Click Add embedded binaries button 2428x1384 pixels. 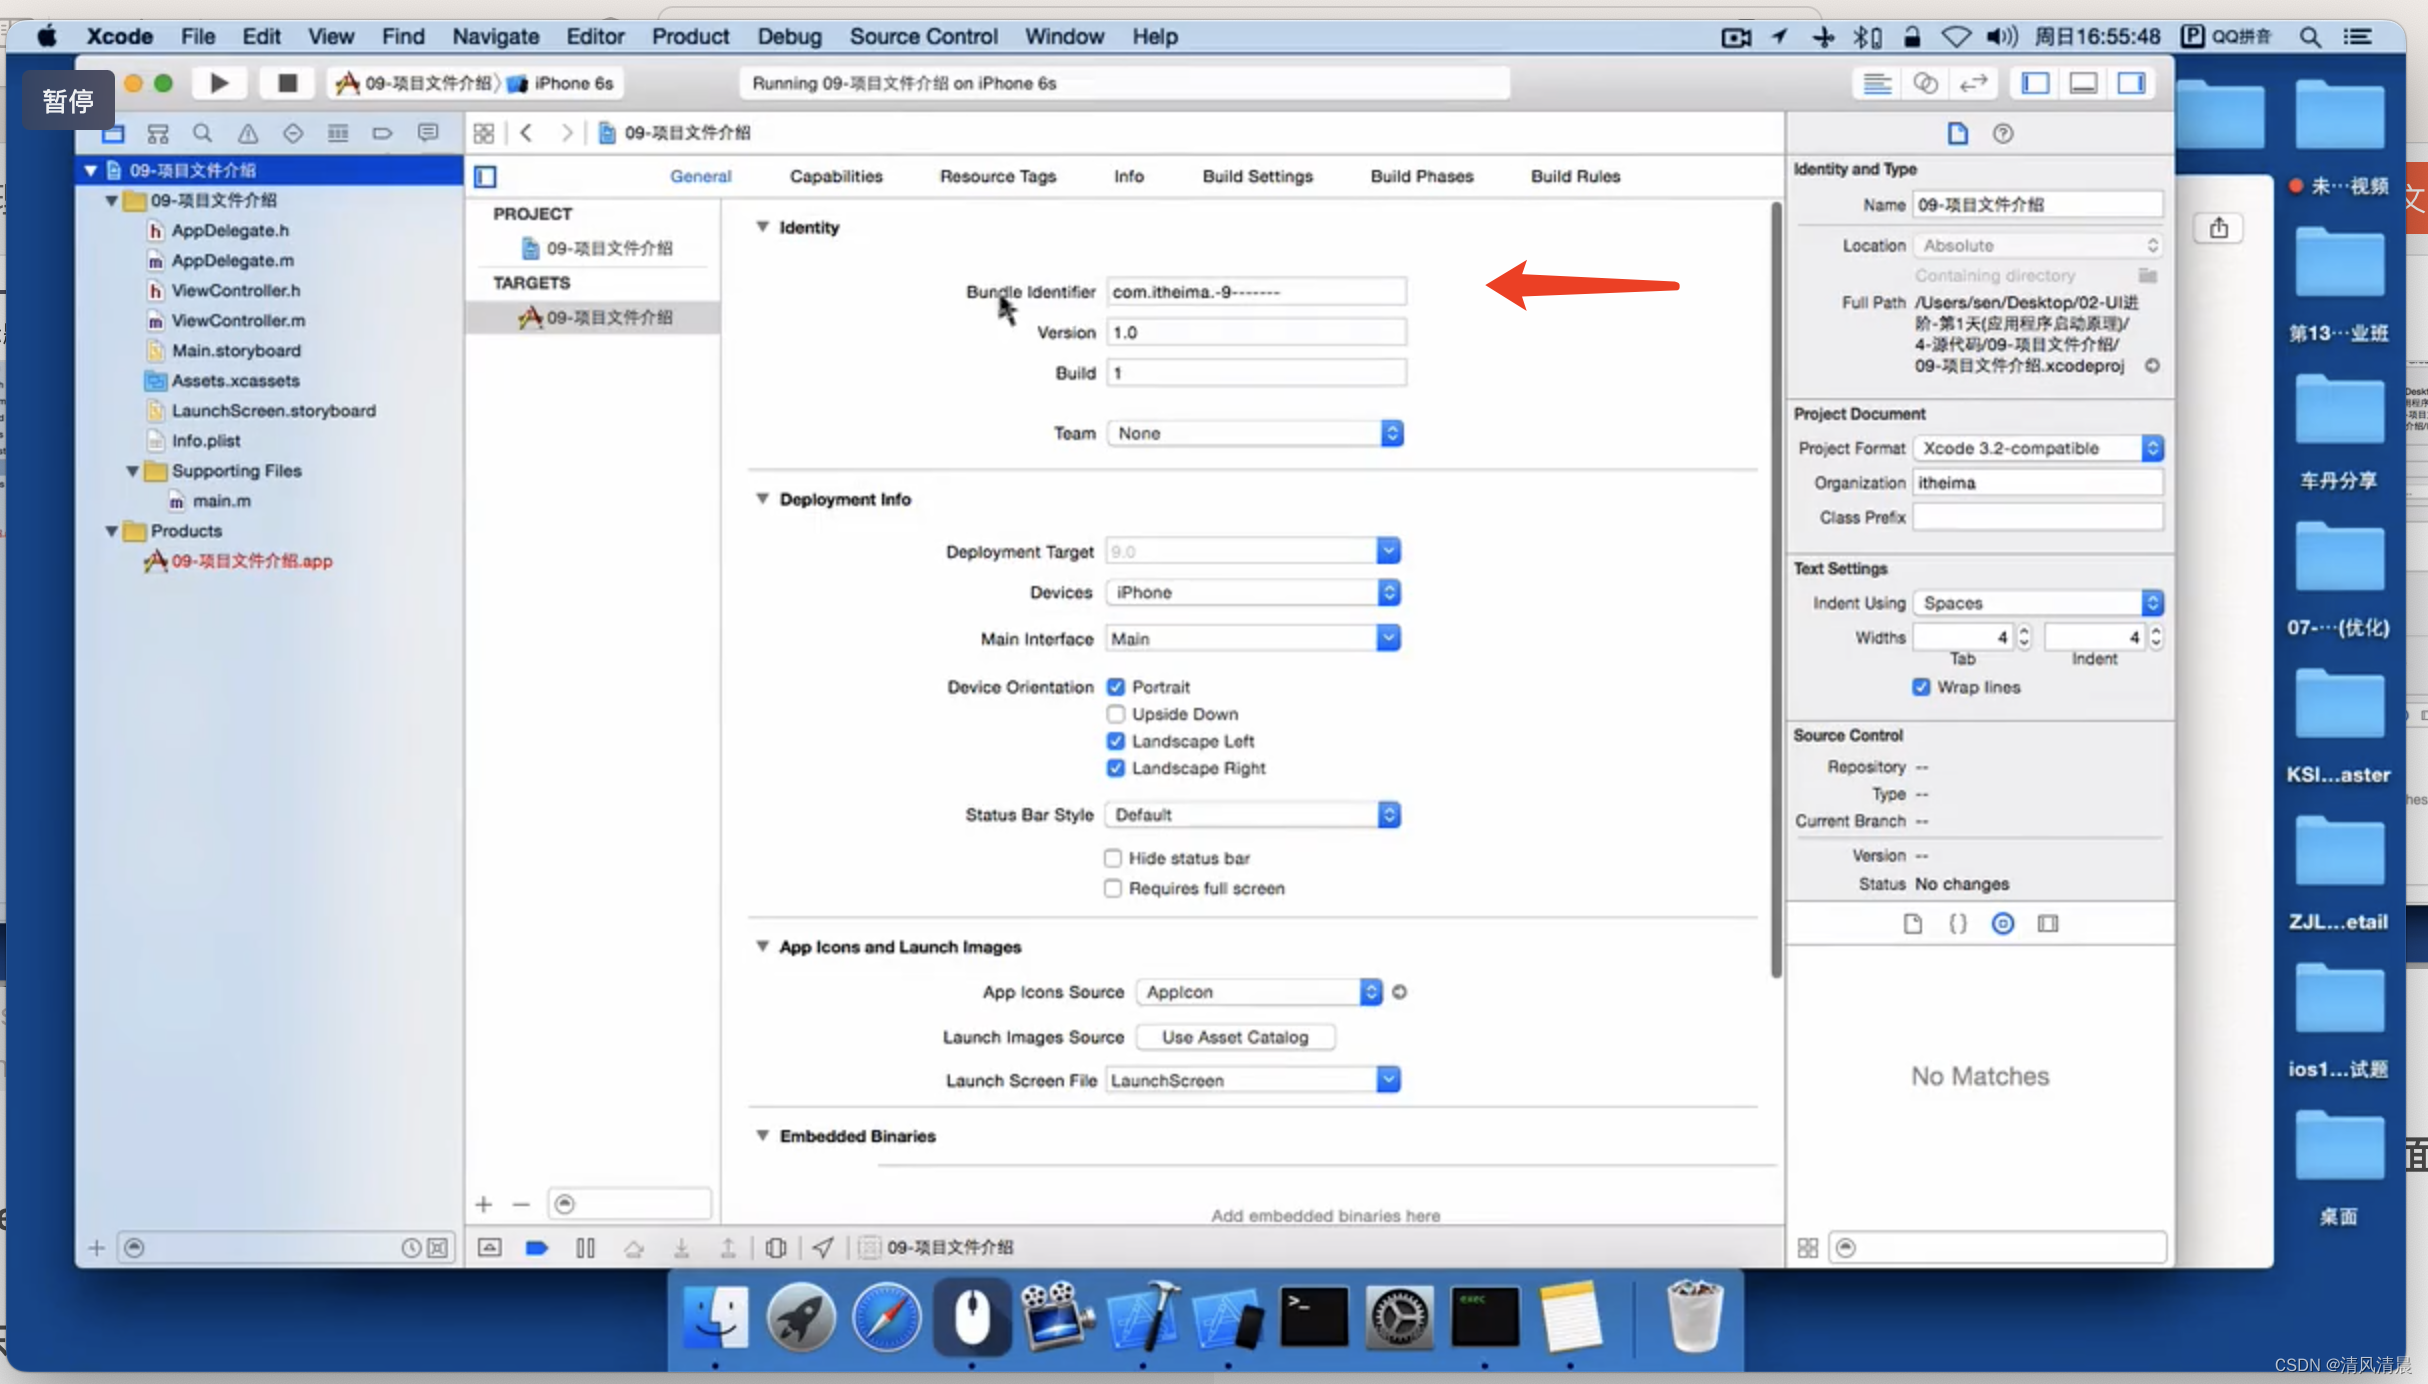[x=484, y=1204]
